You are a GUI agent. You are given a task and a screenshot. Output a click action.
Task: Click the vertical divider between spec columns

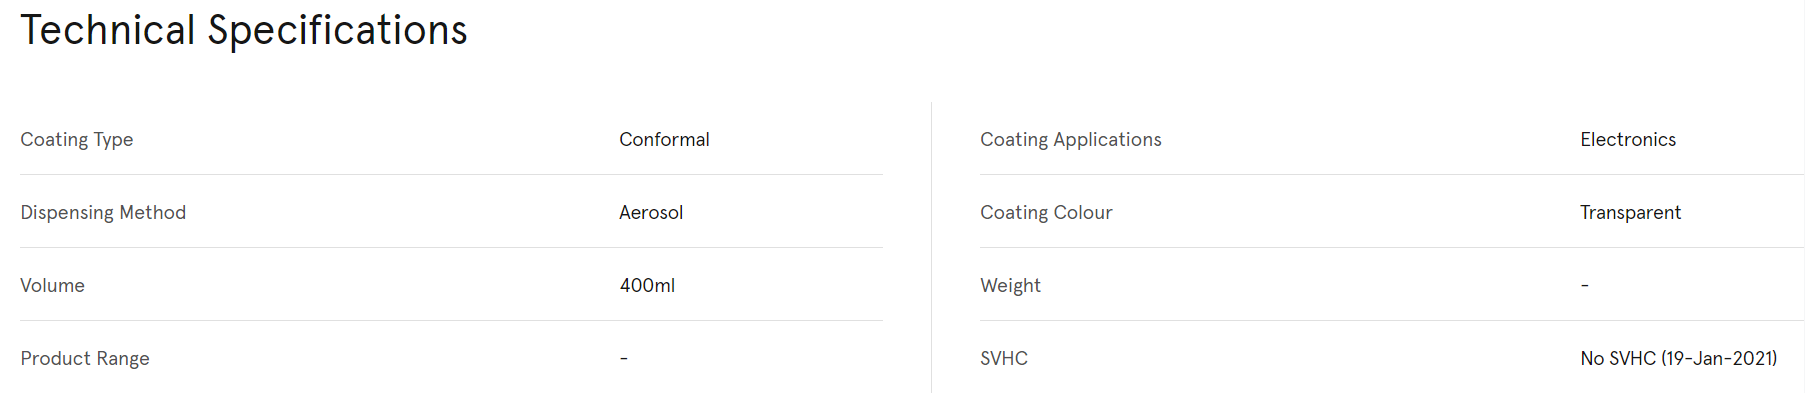[931, 247]
